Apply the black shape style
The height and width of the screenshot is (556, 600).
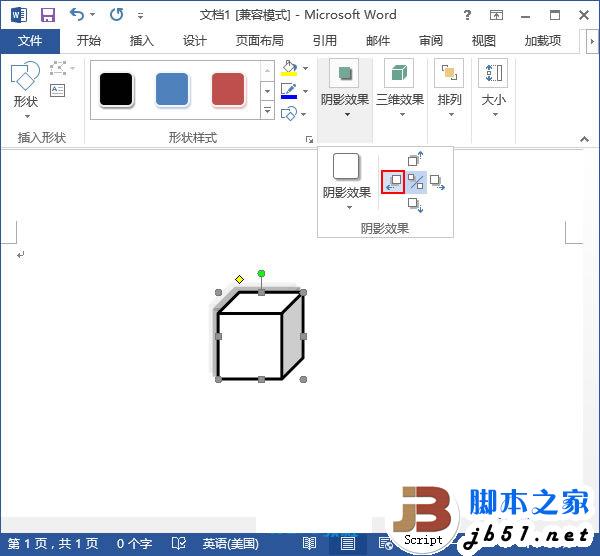coord(116,90)
